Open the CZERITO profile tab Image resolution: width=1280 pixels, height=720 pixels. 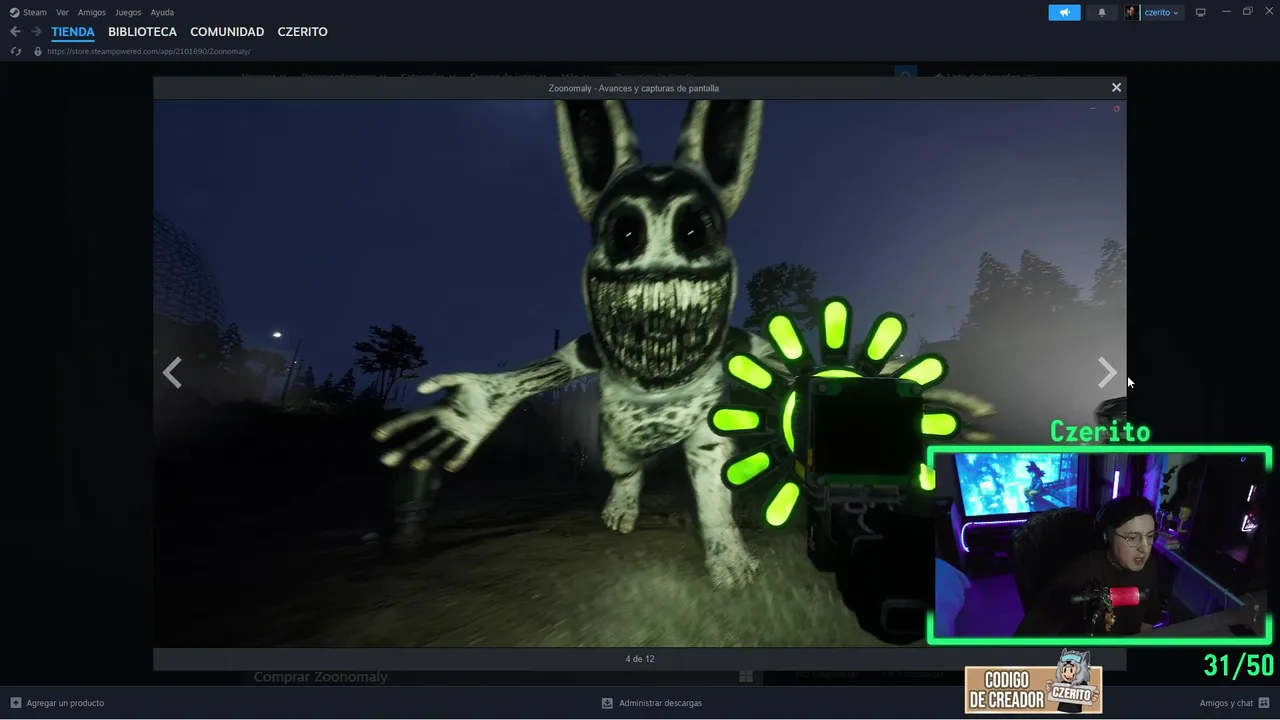tap(302, 32)
